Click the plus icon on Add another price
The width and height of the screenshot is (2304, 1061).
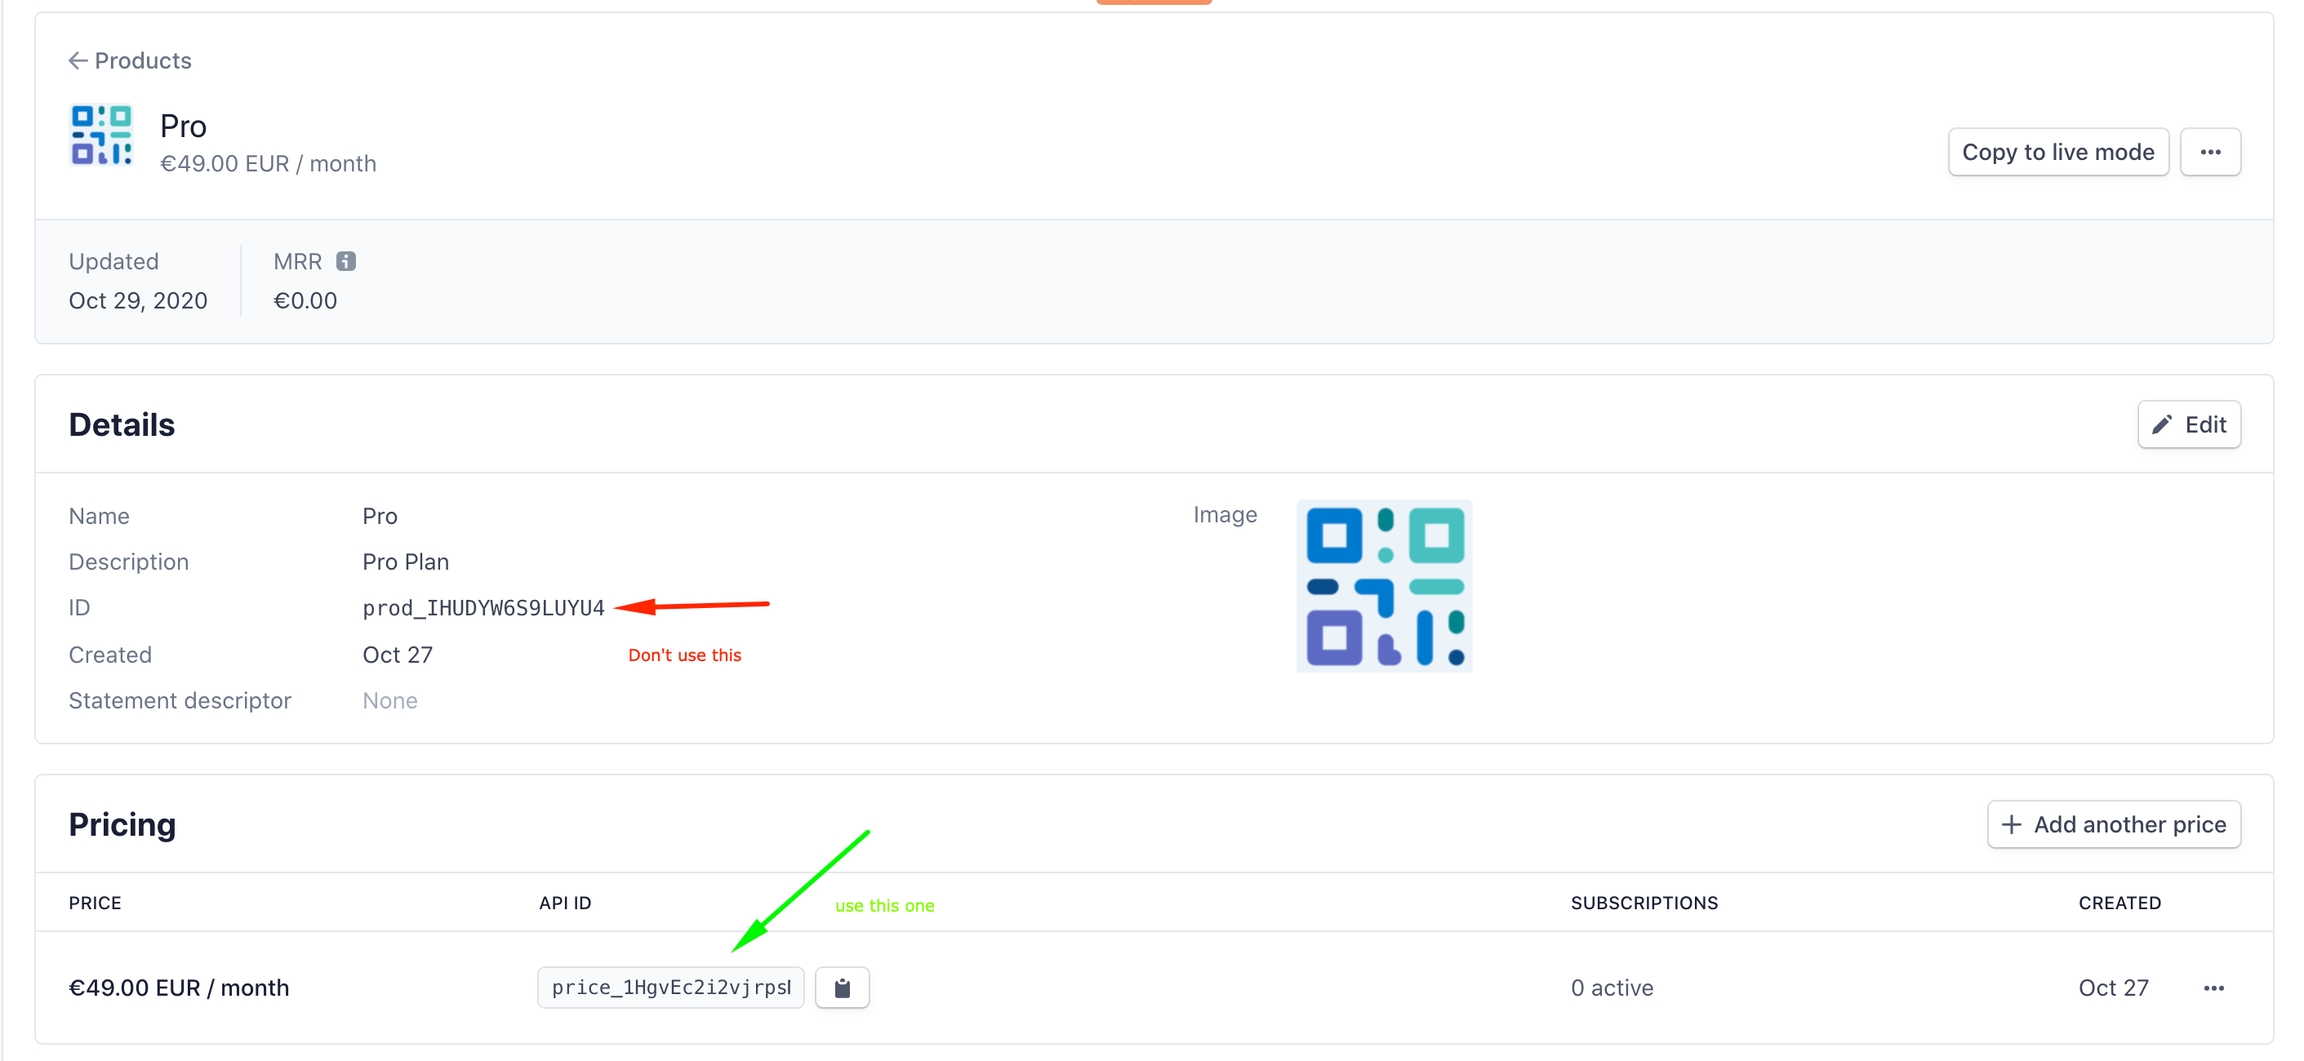point(2011,825)
